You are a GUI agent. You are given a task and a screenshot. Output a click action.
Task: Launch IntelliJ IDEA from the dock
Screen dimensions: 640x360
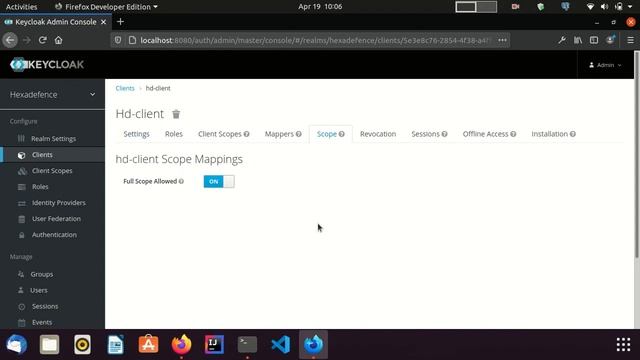tap(214, 344)
